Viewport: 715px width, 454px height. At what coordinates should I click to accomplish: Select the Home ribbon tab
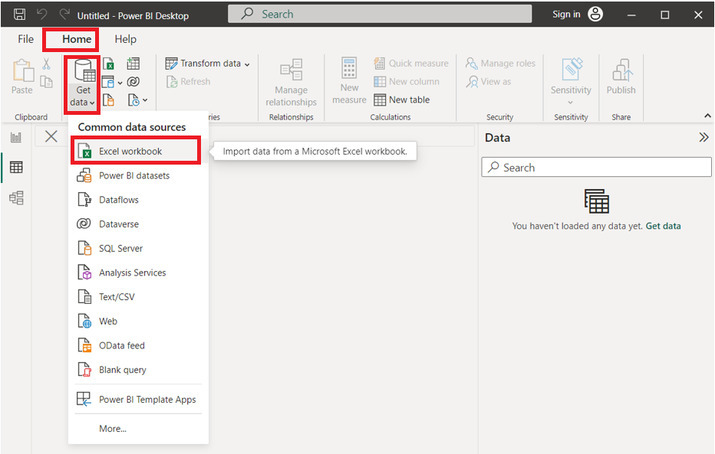tap(77, 39)
